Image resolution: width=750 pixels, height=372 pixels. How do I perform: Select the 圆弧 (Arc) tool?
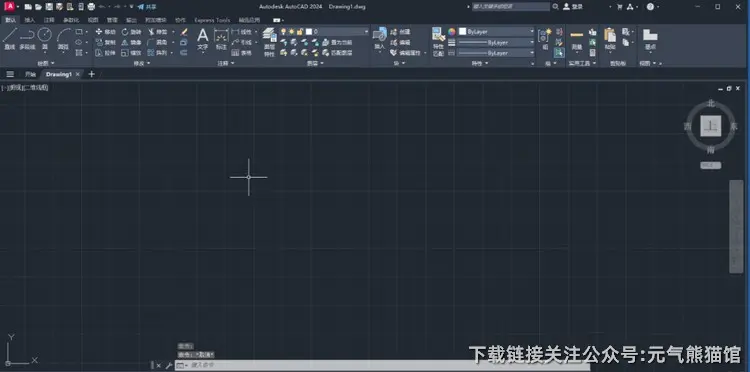pos(63,39)
